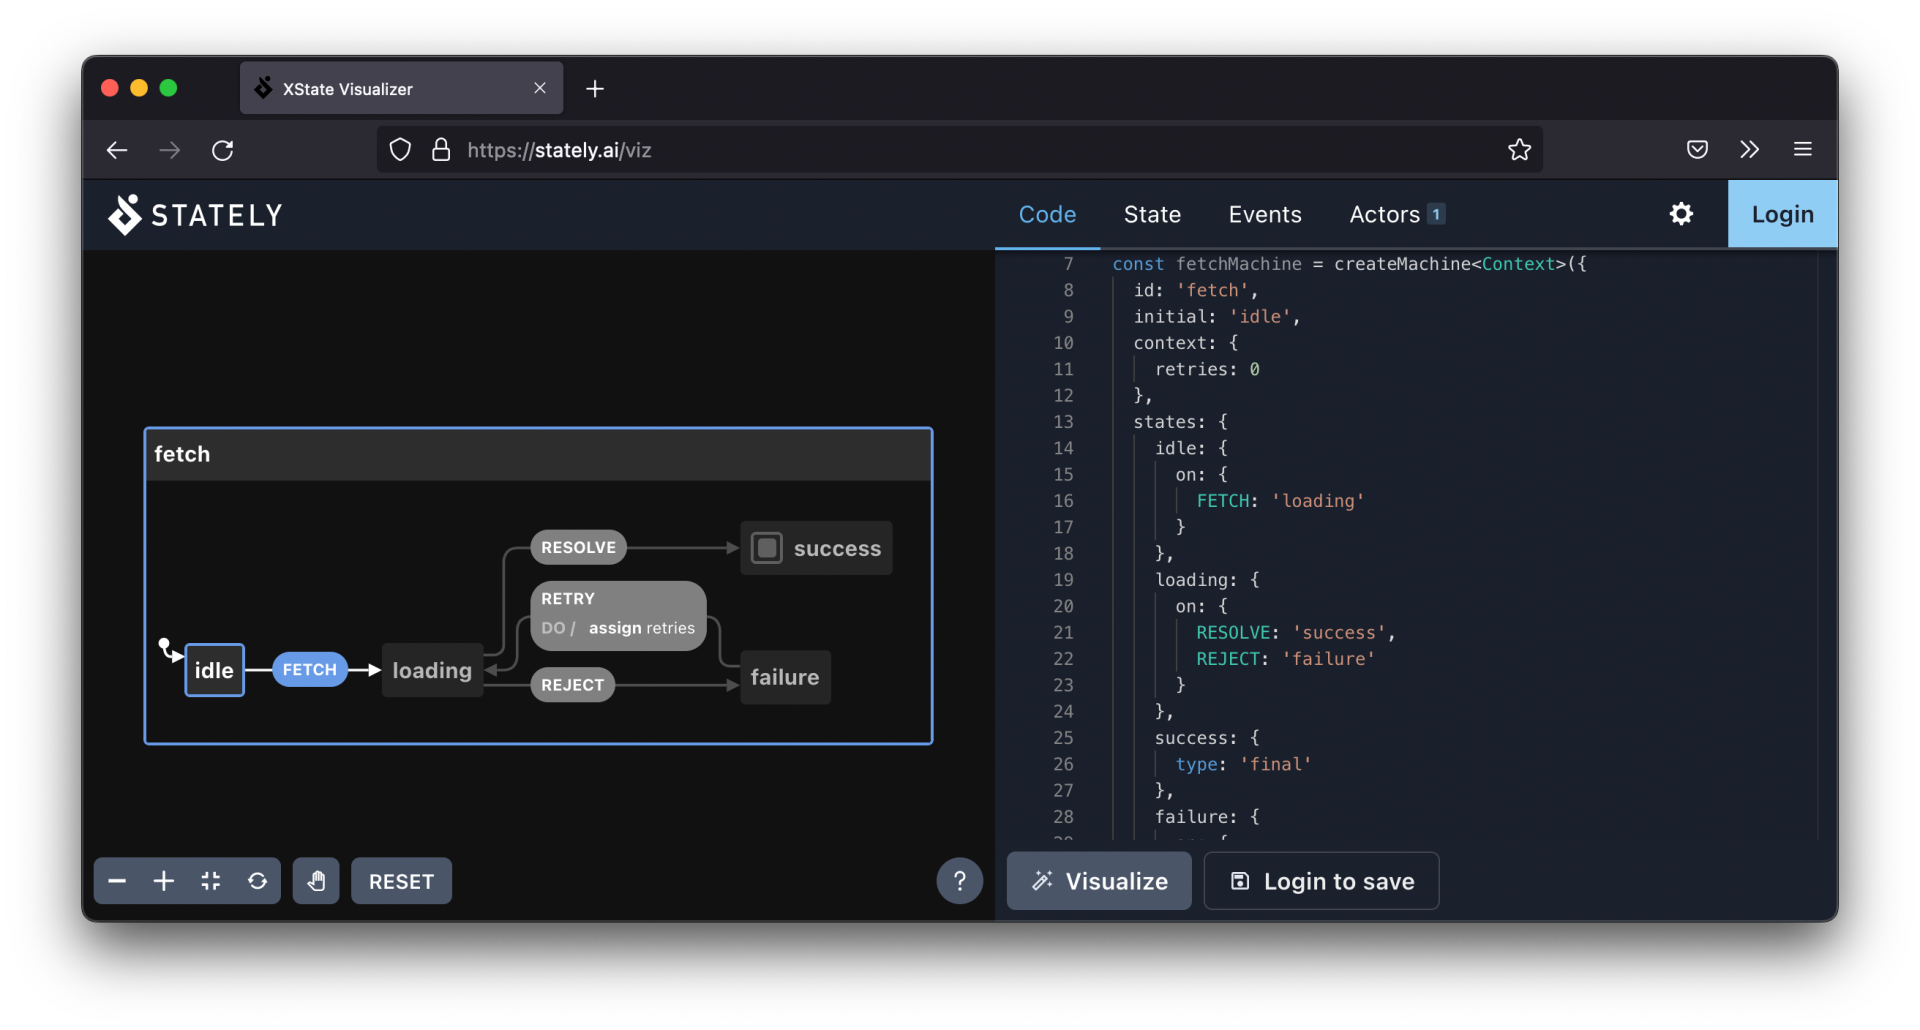Fit diagram to view icon
Viewport: 1920px width, 1030px height.
tap(211, 881)
